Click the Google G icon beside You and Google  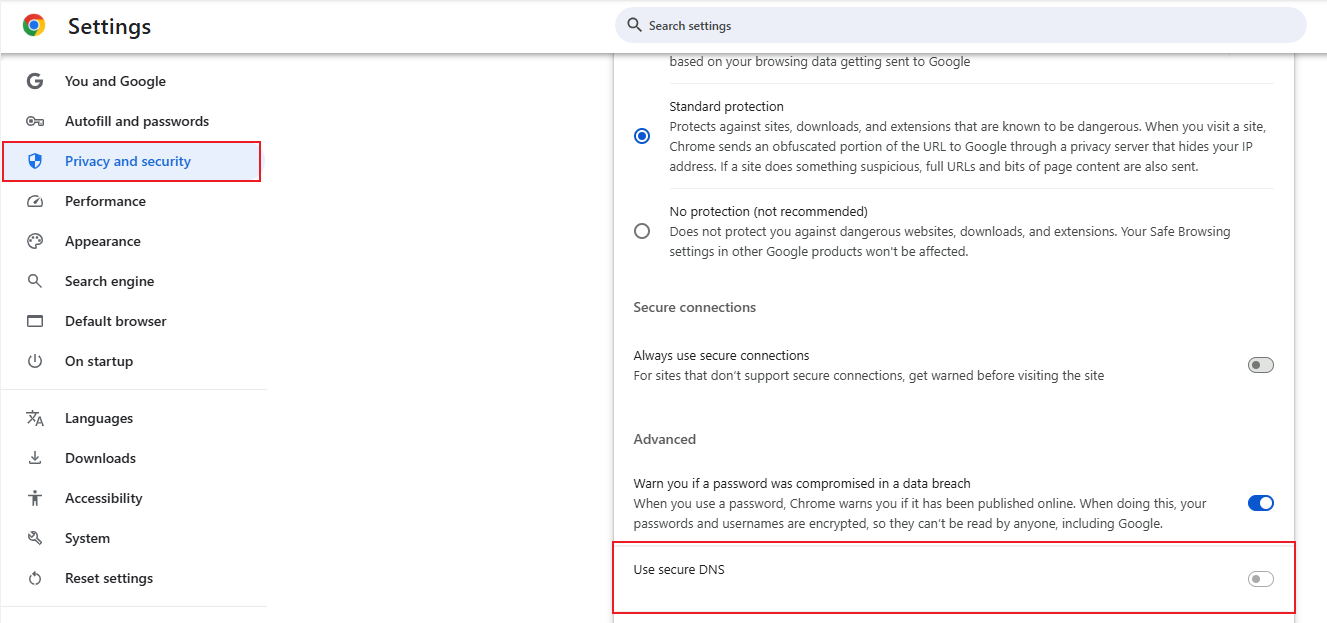(35, 81)
